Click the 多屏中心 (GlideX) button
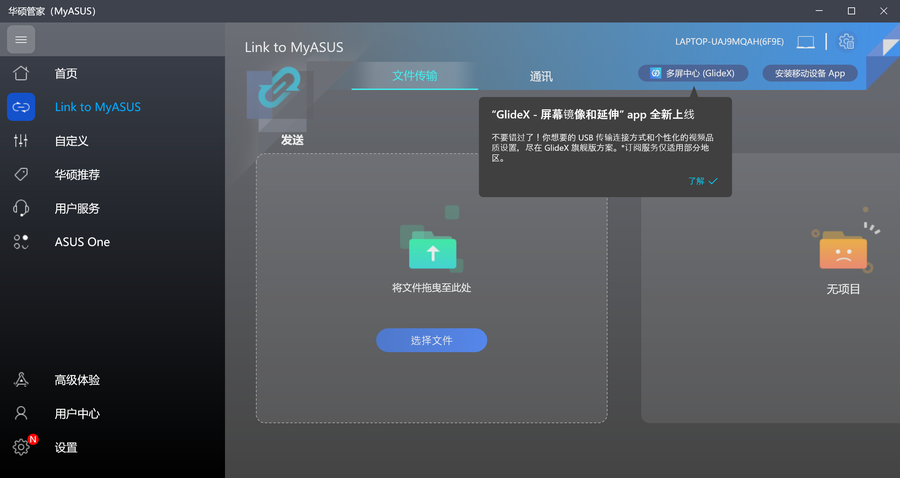This screenshot has height=478, width=900. (693, 73)
